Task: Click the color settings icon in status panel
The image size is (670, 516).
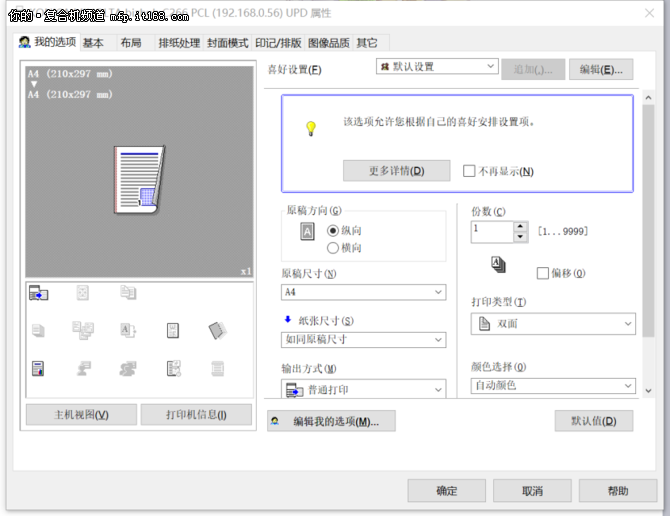Action: 38,368
